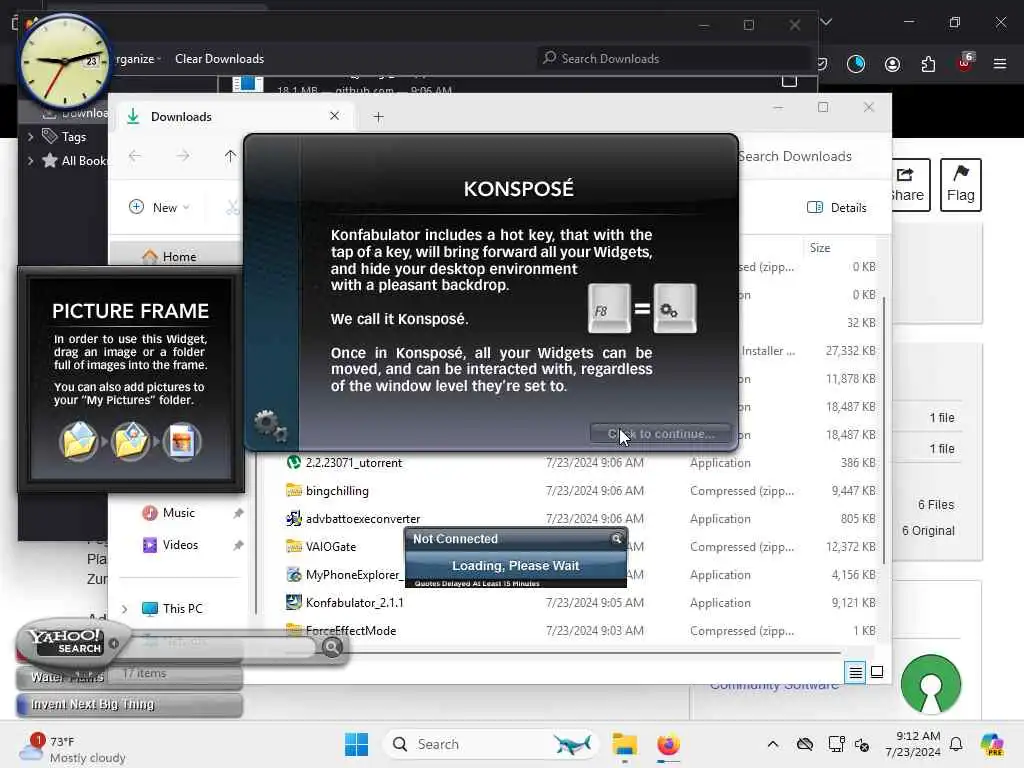Image resolution: width=1024 pixels, height=768 pixels.
Task: Open Music in File Explorer sidebar
Action: 179,513
